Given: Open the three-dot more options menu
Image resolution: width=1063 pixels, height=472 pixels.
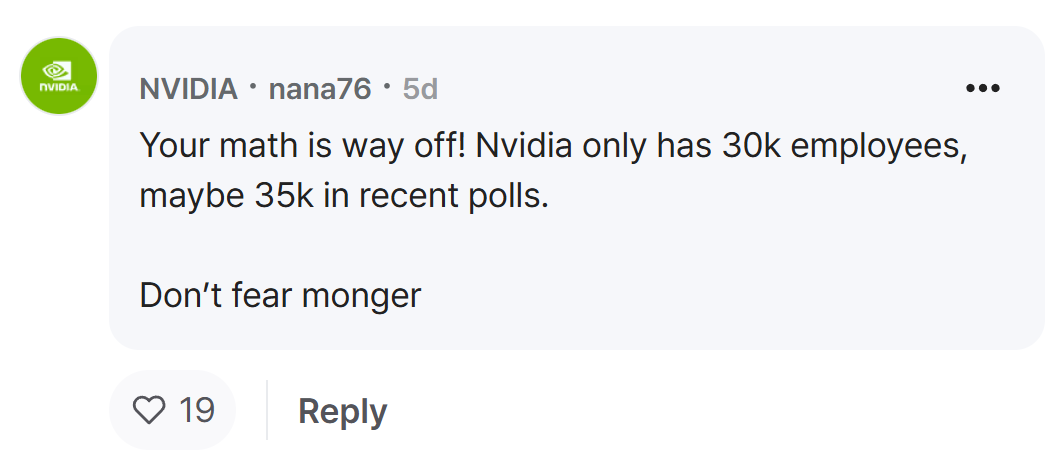Looking at the screenshot, I should [x=982, y=88].
